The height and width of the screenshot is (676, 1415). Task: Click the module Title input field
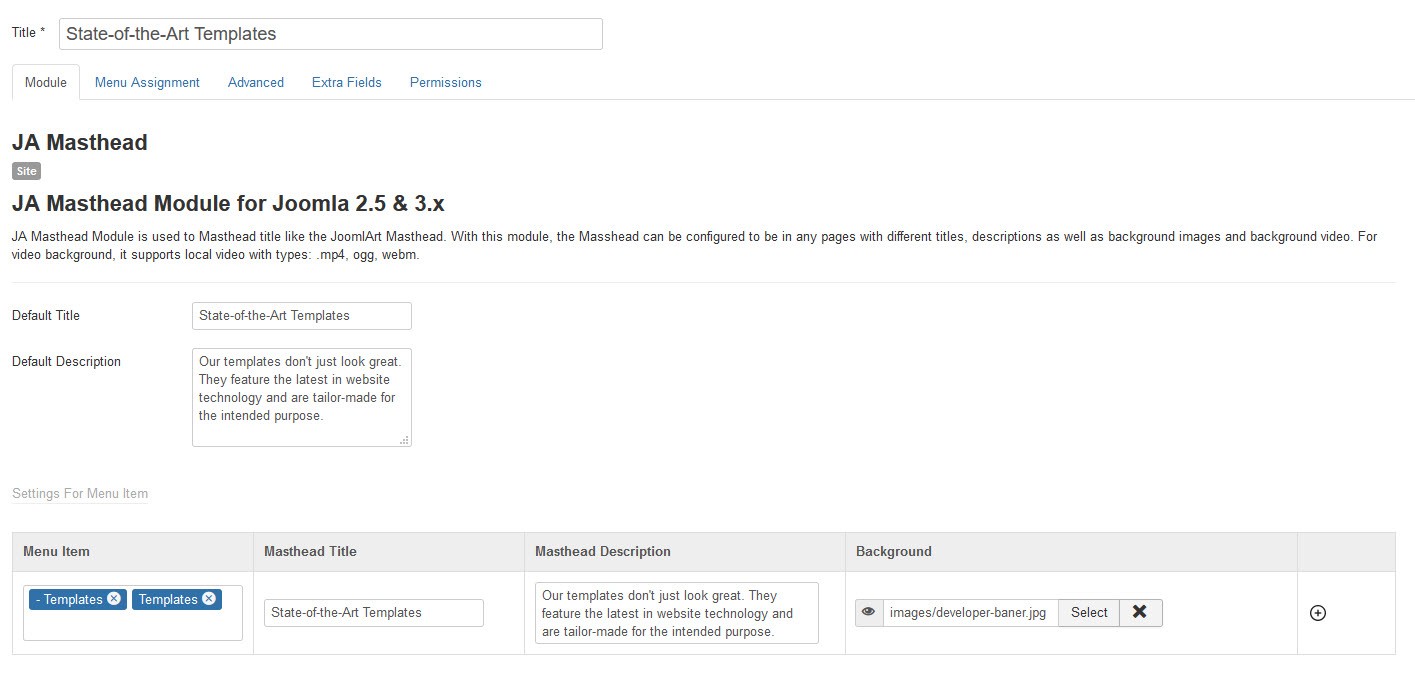tap(331, 34)
